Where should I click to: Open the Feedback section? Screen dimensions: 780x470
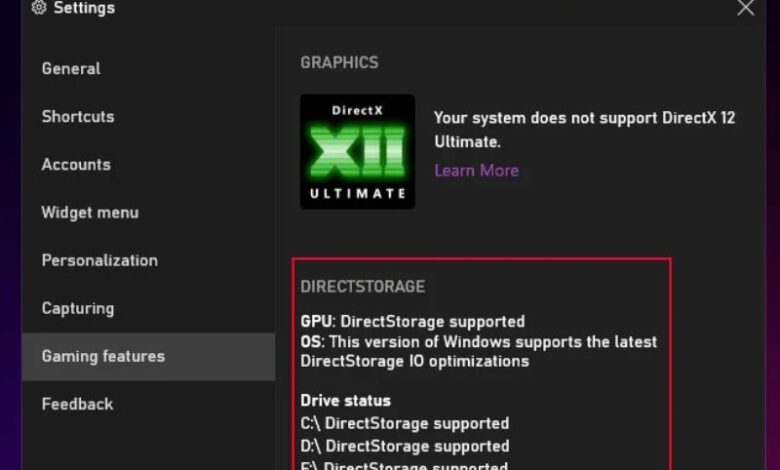[x=78, y=404]
